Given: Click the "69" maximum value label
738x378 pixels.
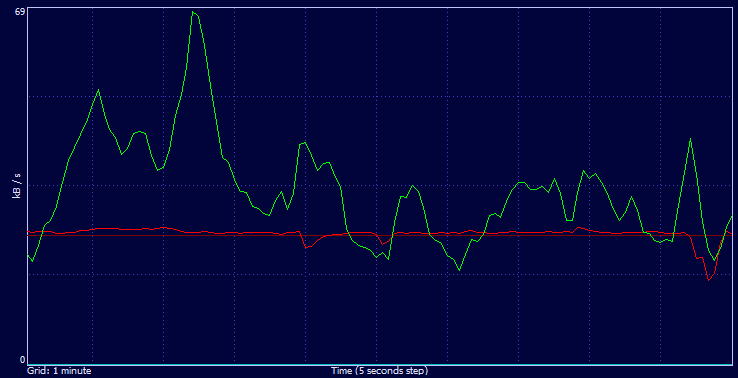Looking at the screenshot, I should (19, 11).
